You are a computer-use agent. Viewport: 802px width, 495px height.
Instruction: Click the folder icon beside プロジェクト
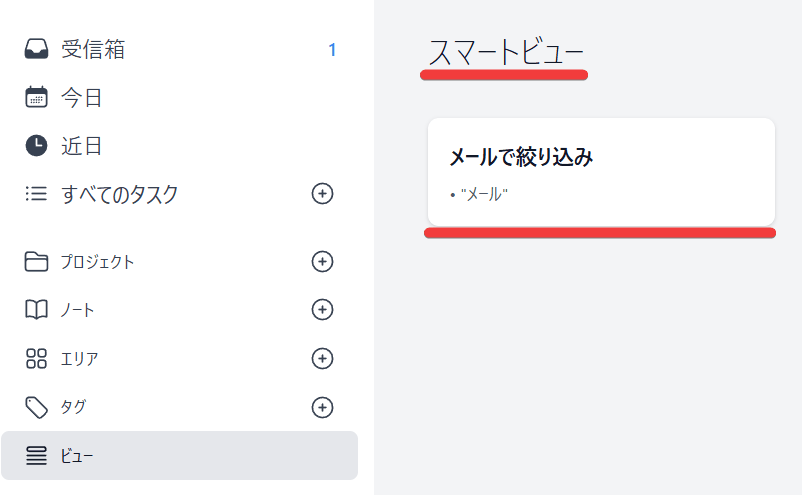click(x=36, y=262)
